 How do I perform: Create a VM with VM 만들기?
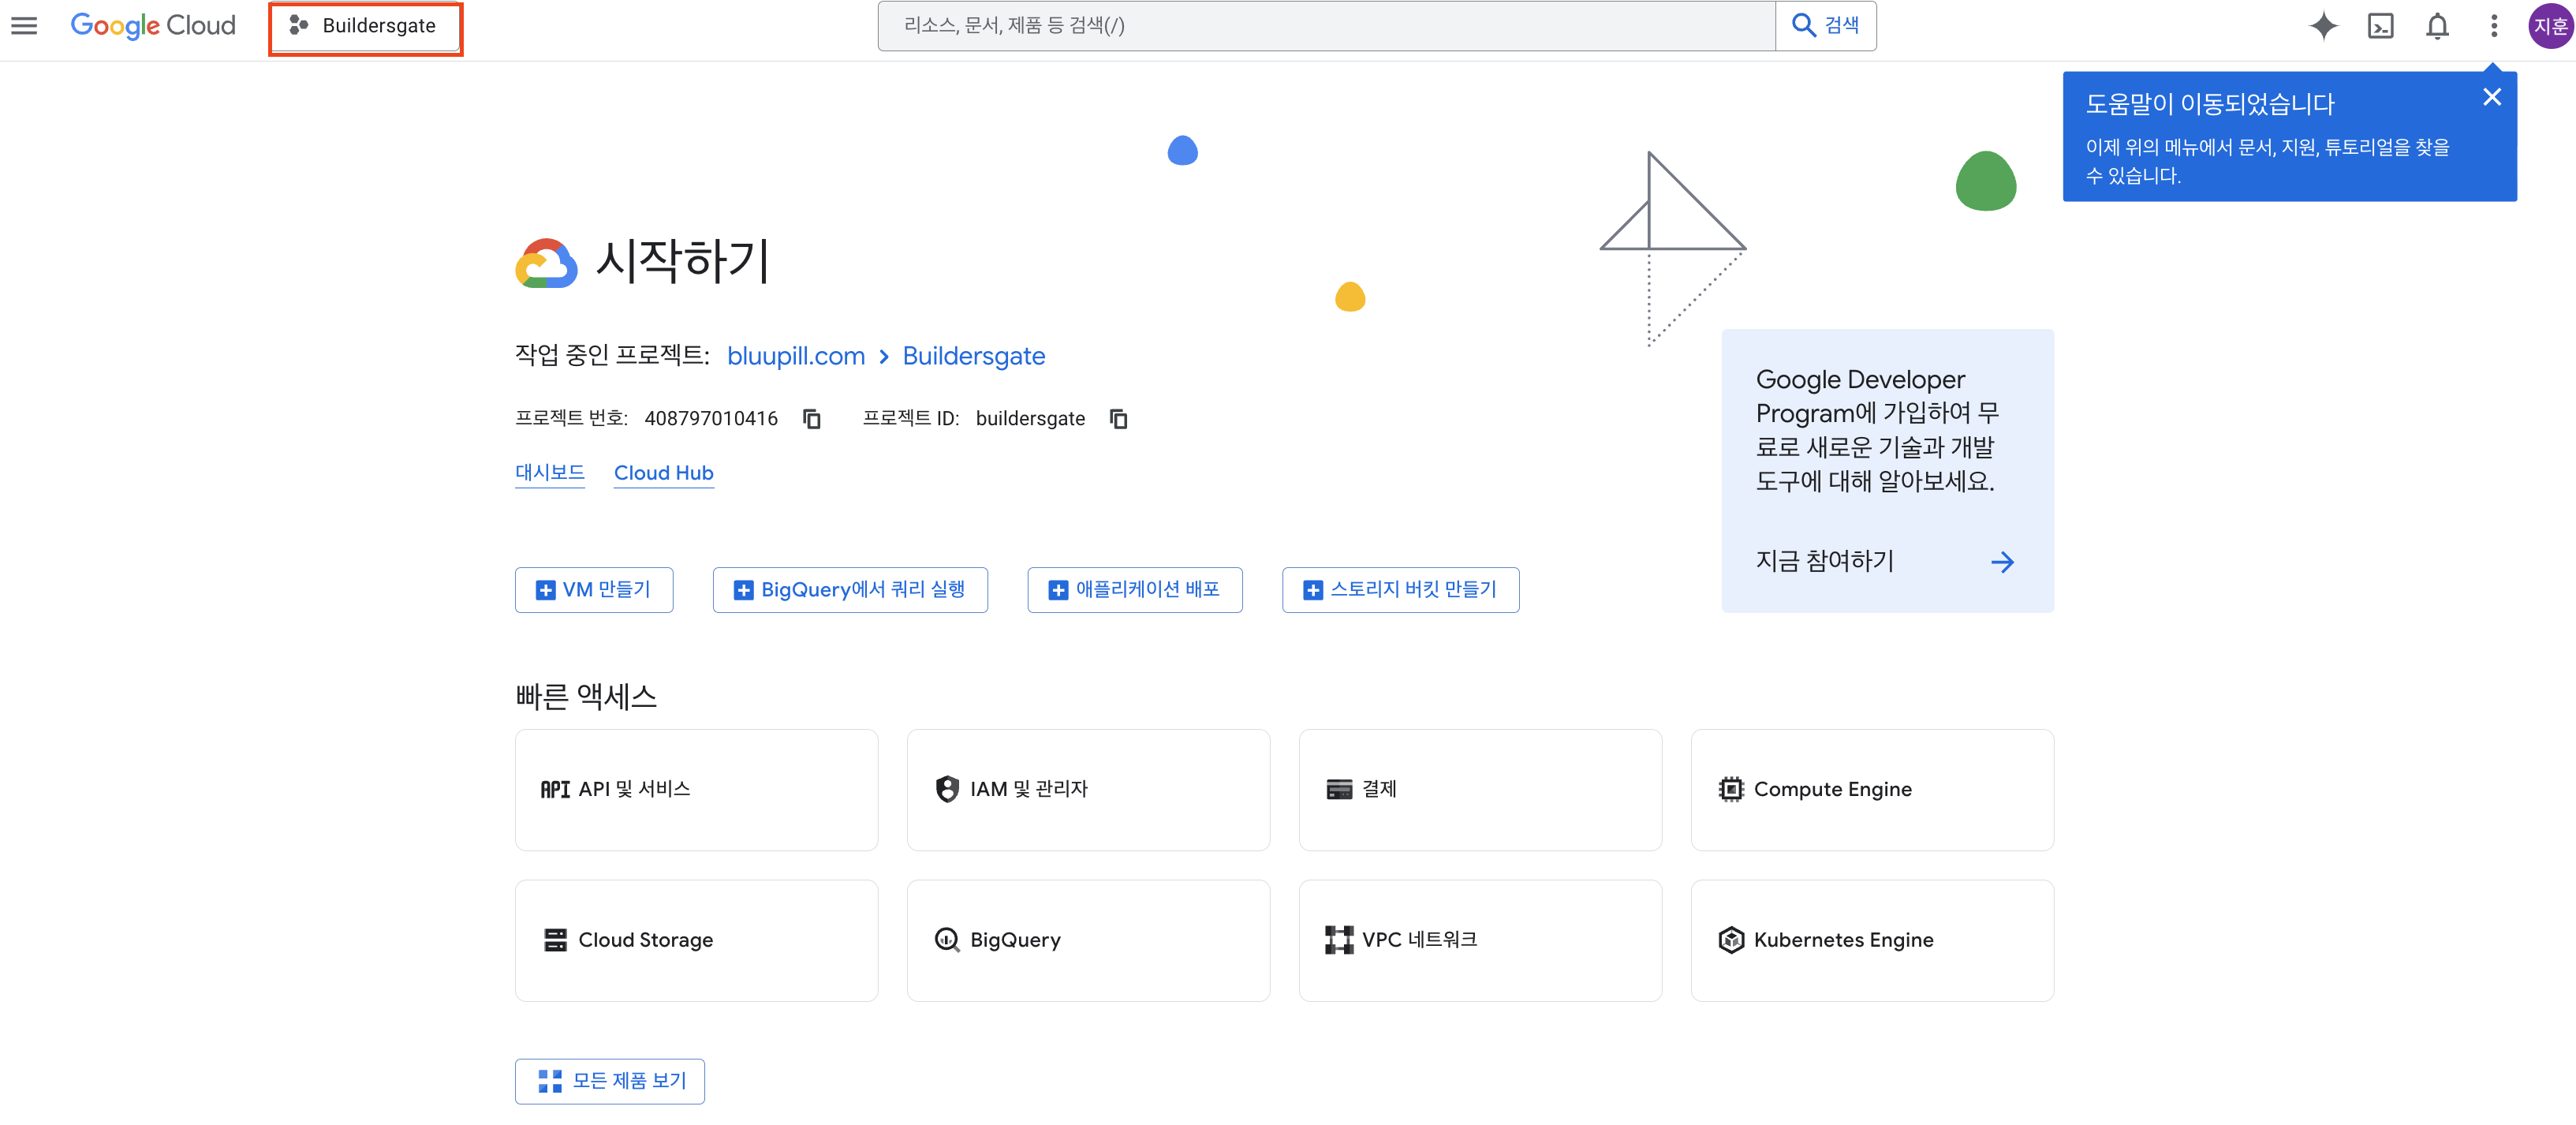(594, 590)
